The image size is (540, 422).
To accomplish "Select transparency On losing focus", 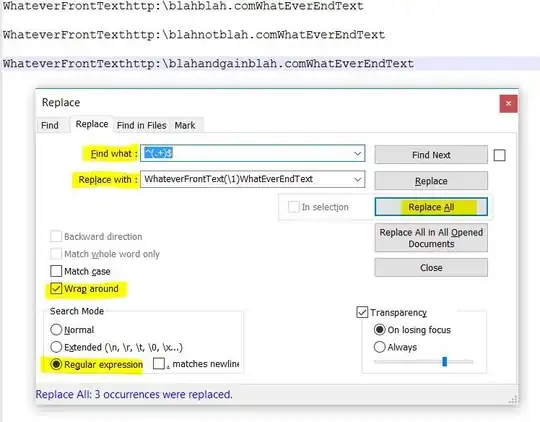I will [x=380, y=330].
